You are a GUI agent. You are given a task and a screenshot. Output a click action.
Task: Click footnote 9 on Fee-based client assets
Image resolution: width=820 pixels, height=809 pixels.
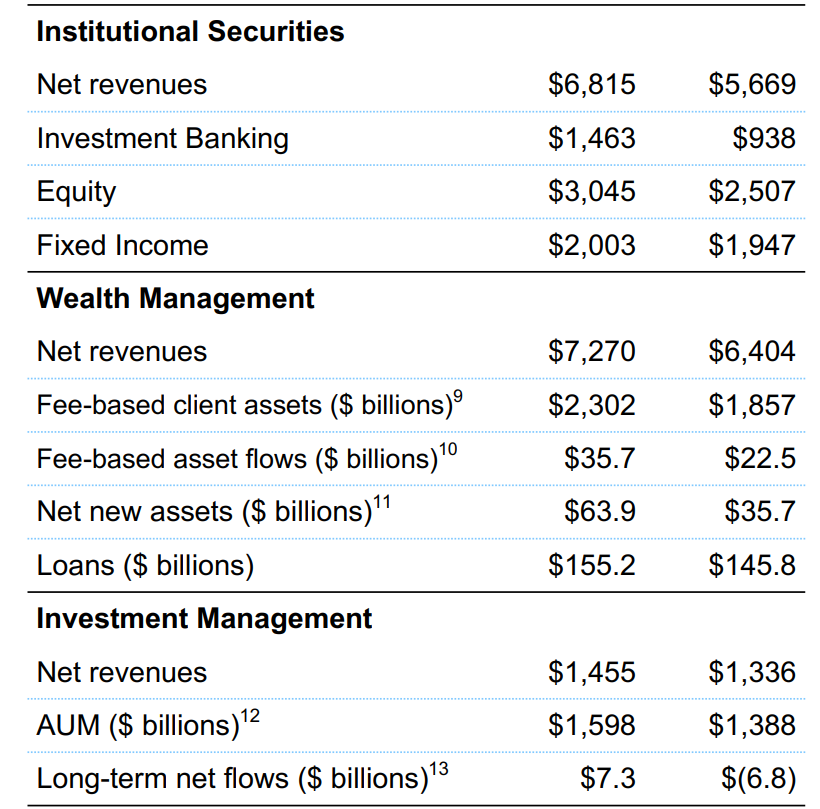pyautogui.click(x=458, y=396)
